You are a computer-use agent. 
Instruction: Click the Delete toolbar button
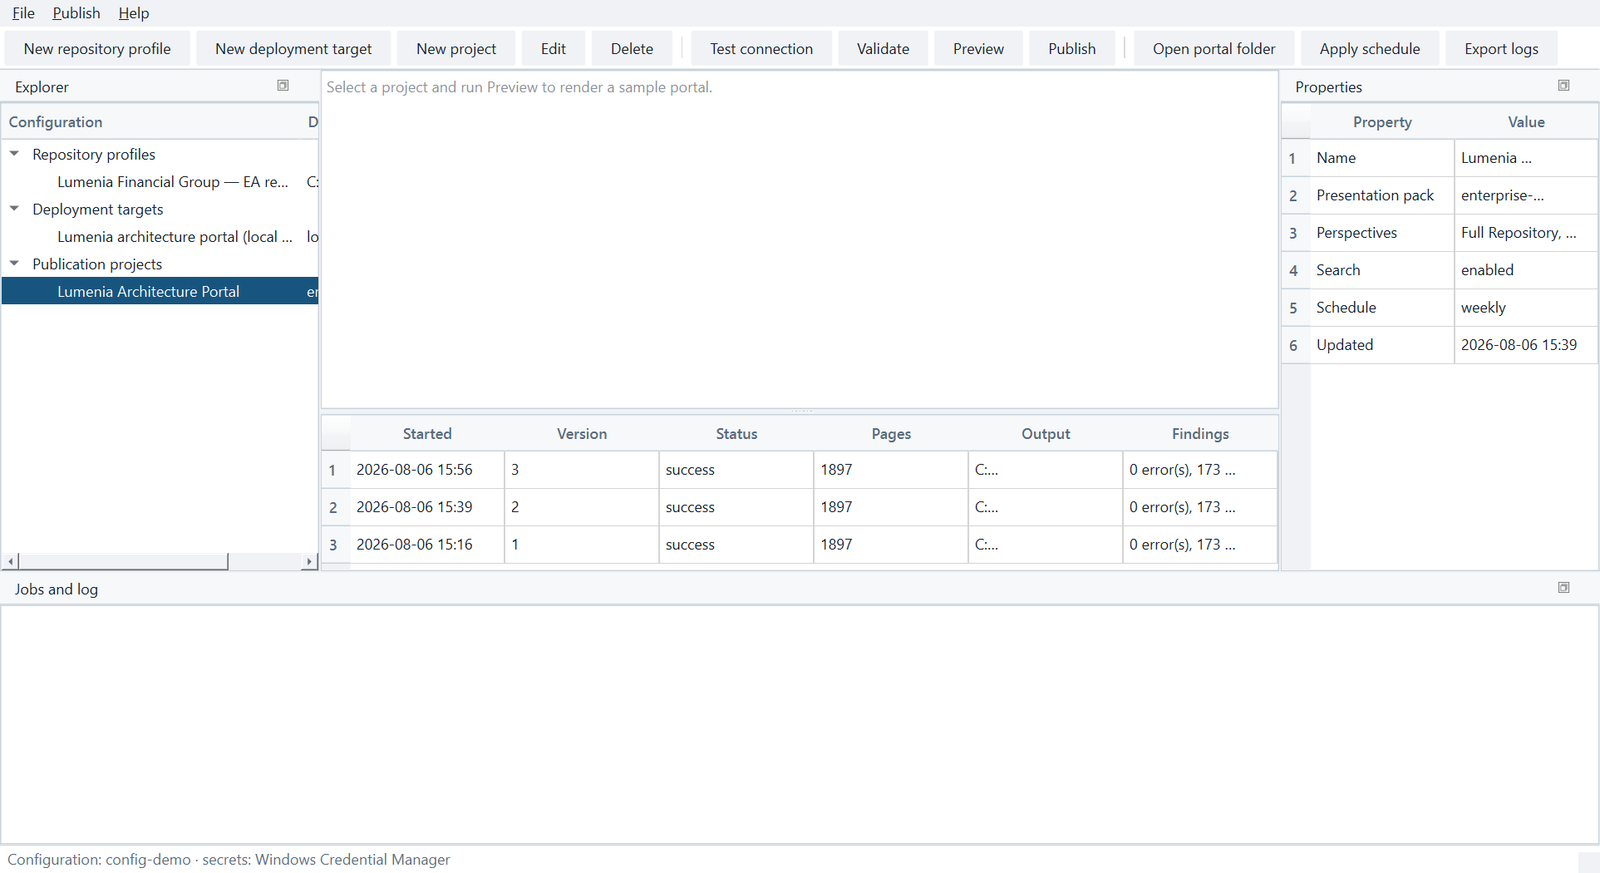[x=632, y=49]
